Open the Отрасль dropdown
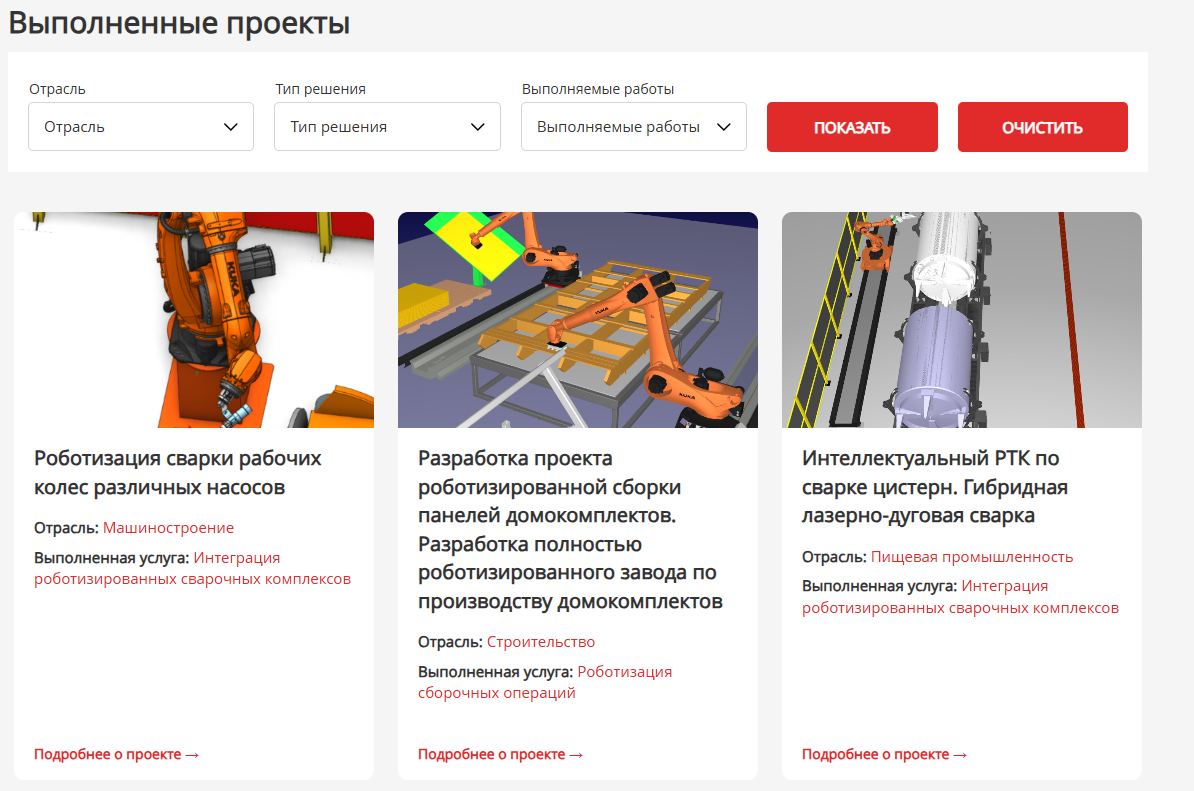This screenshot has height=791, width=1194. coord(140,126)
